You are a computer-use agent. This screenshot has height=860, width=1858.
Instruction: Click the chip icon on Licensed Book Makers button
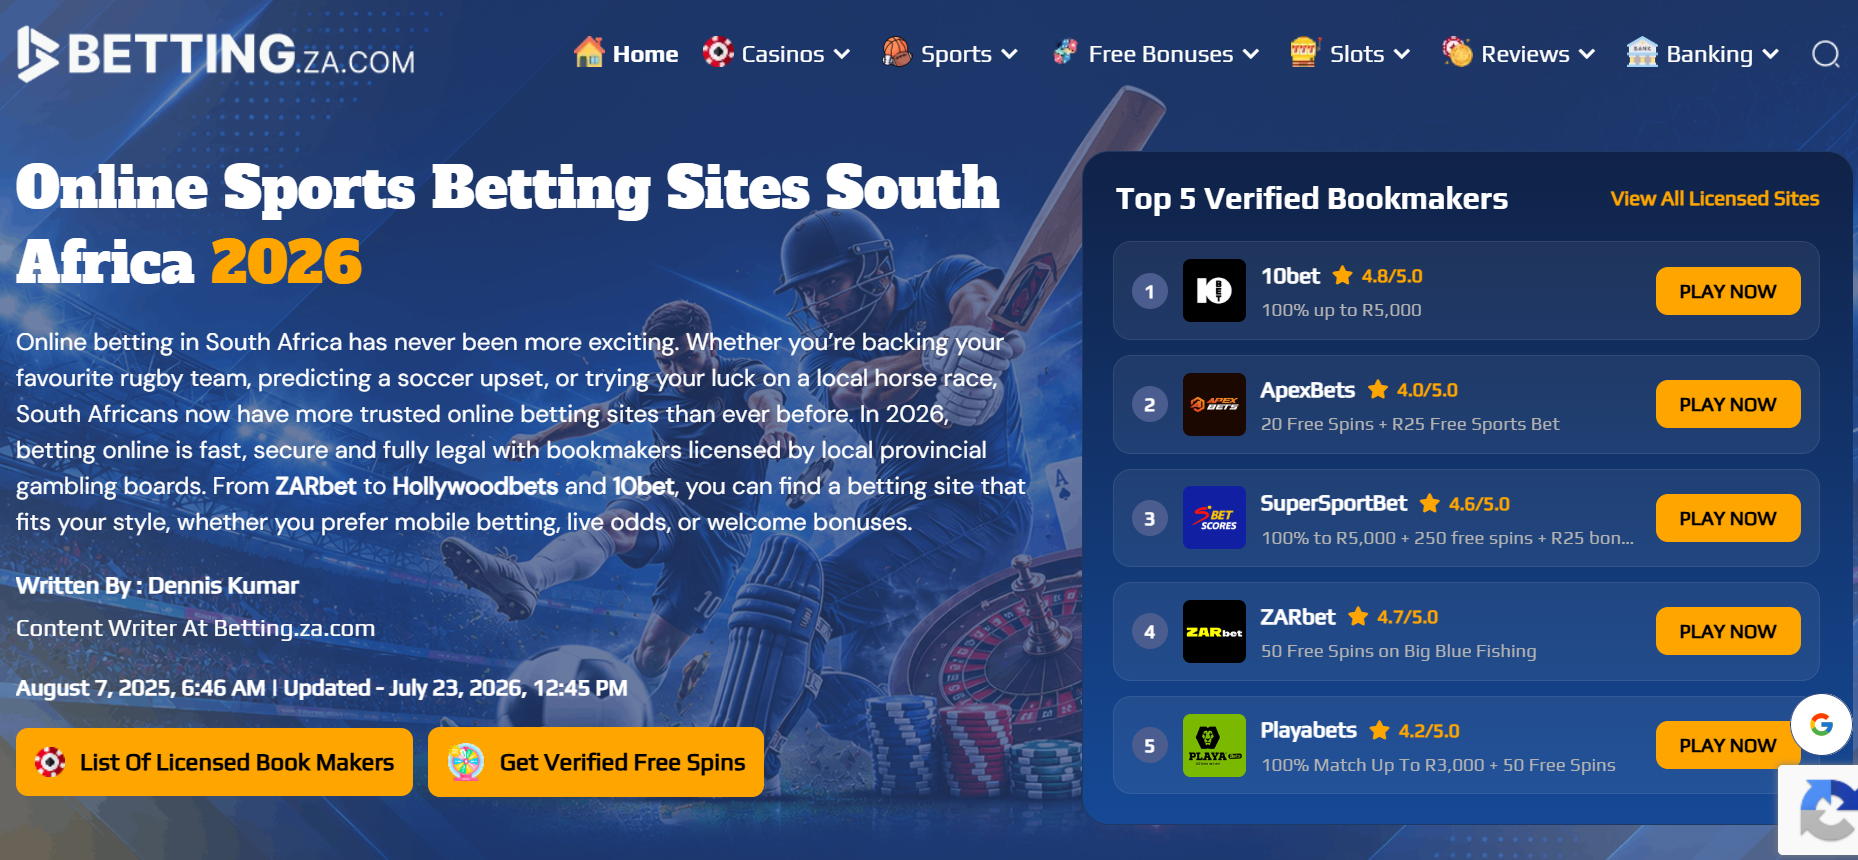(50, 762)
